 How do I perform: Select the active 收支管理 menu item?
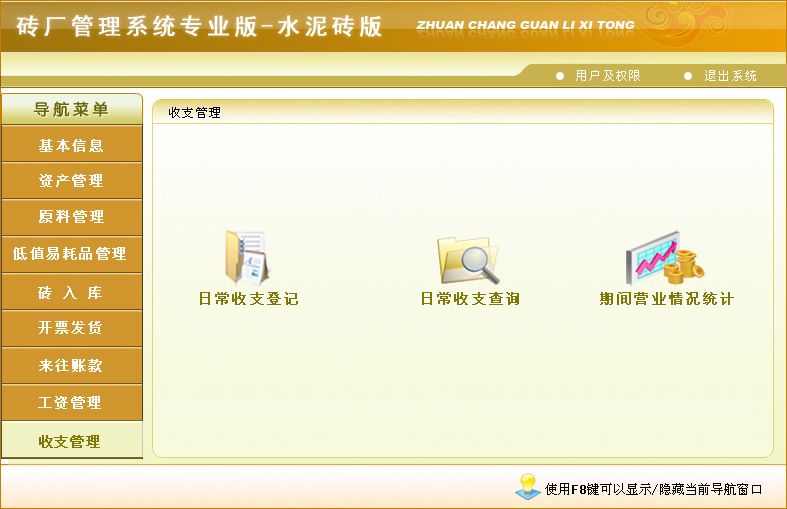point(72,440)
